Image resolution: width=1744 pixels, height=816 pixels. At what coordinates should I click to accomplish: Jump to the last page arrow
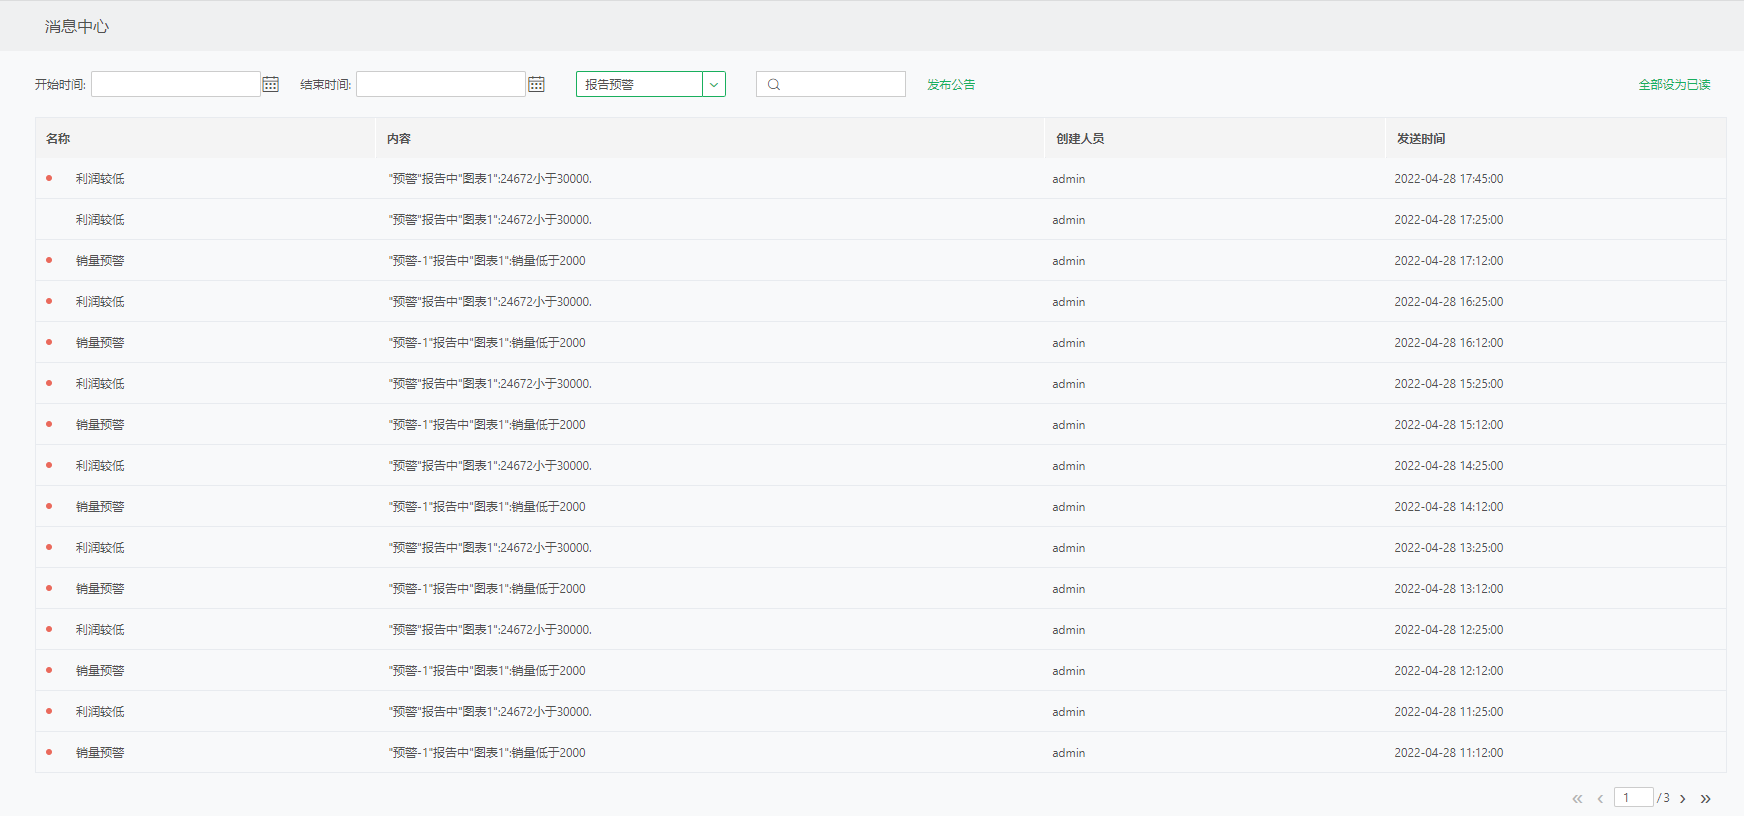tap(1706, 798)
